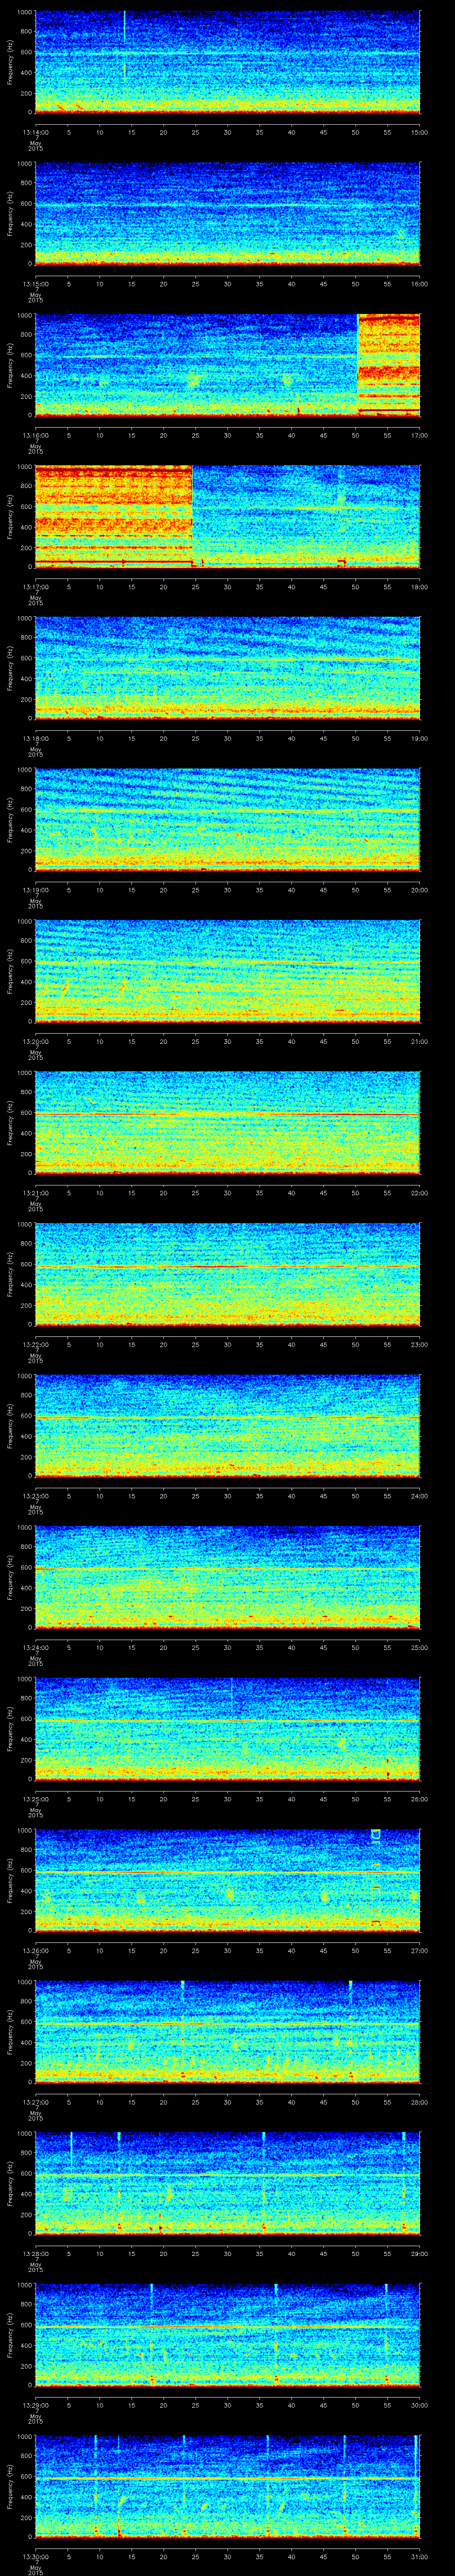
Task: Click the 13:15:00 start time label
Action: point(36,284)
